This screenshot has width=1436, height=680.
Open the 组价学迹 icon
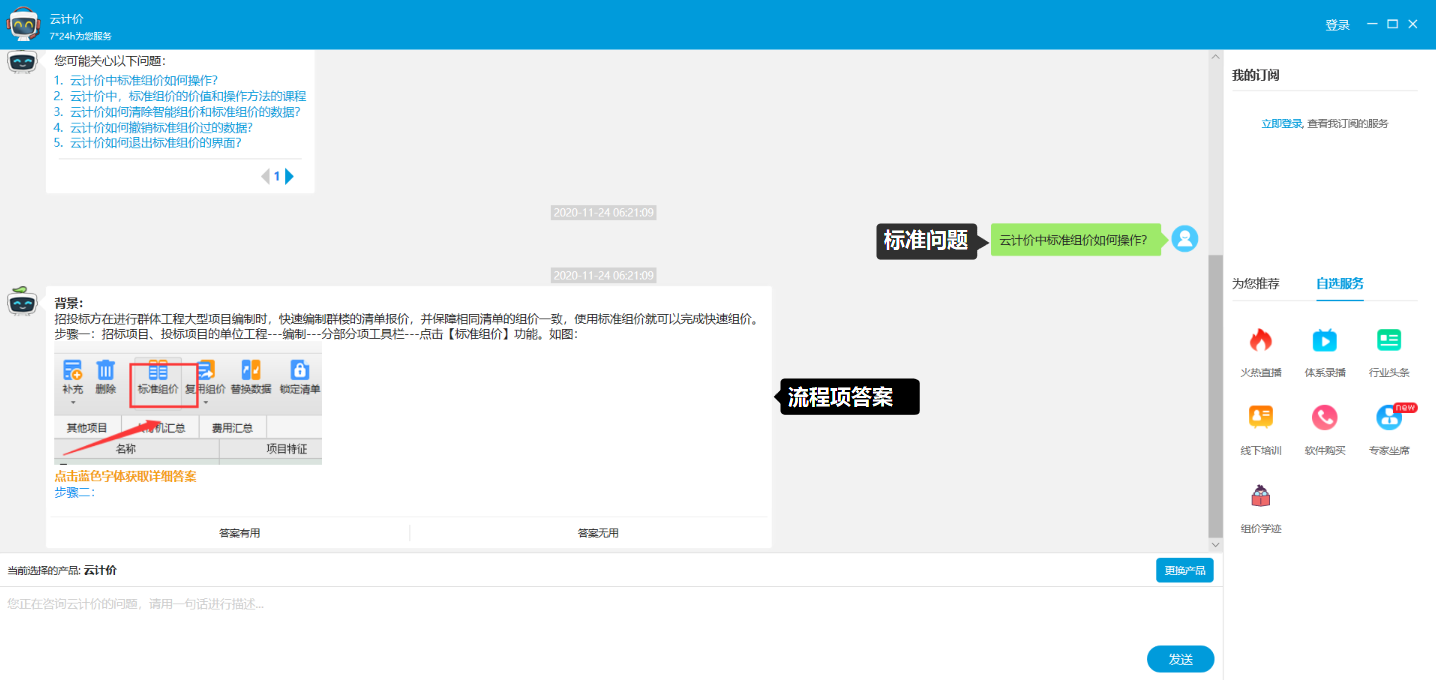coord(1260,496)
